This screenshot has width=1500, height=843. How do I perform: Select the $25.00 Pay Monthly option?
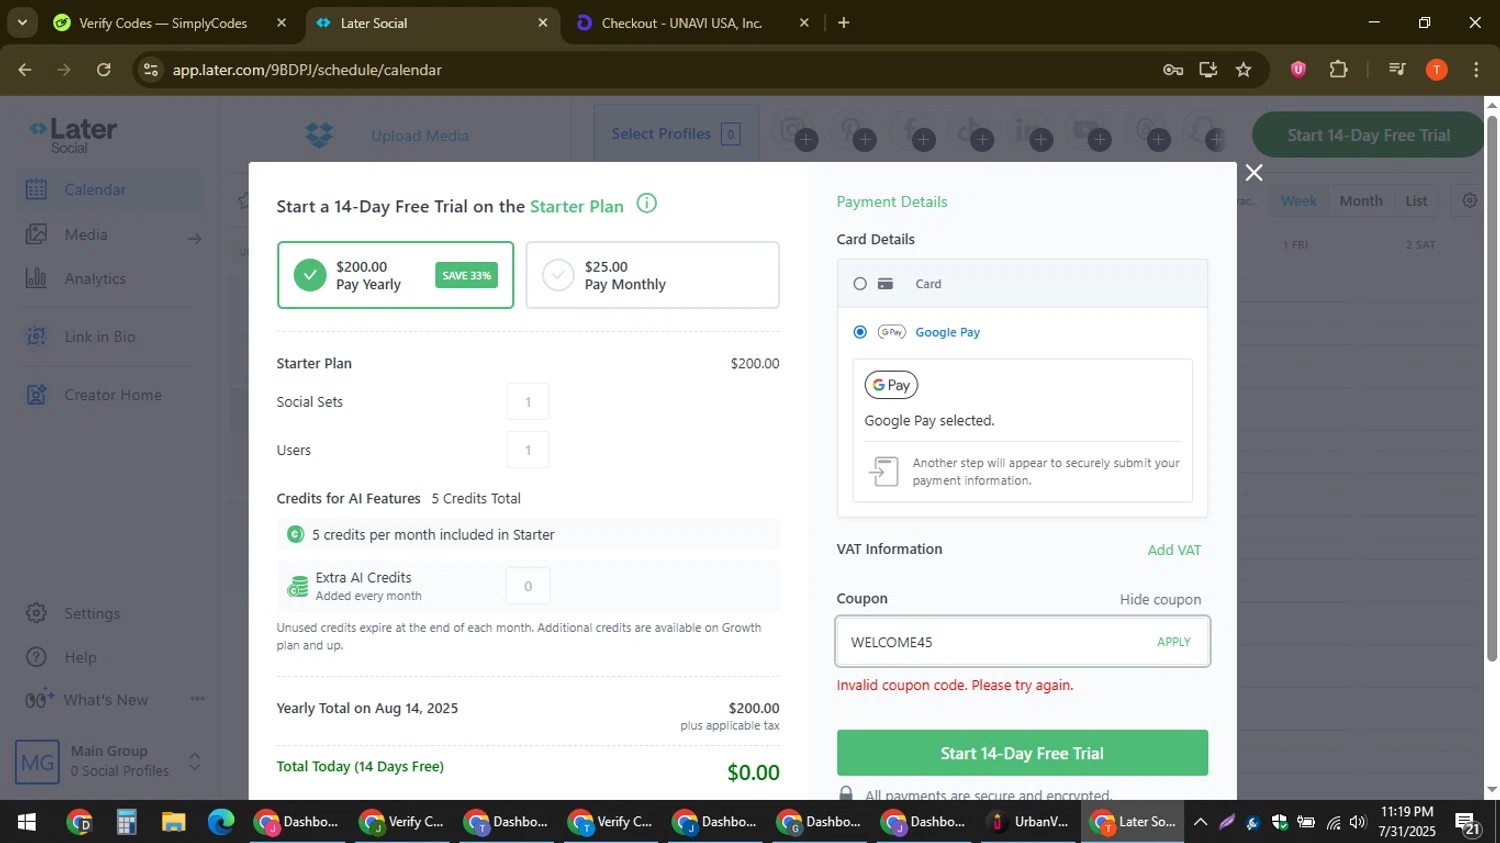point(652,275)
